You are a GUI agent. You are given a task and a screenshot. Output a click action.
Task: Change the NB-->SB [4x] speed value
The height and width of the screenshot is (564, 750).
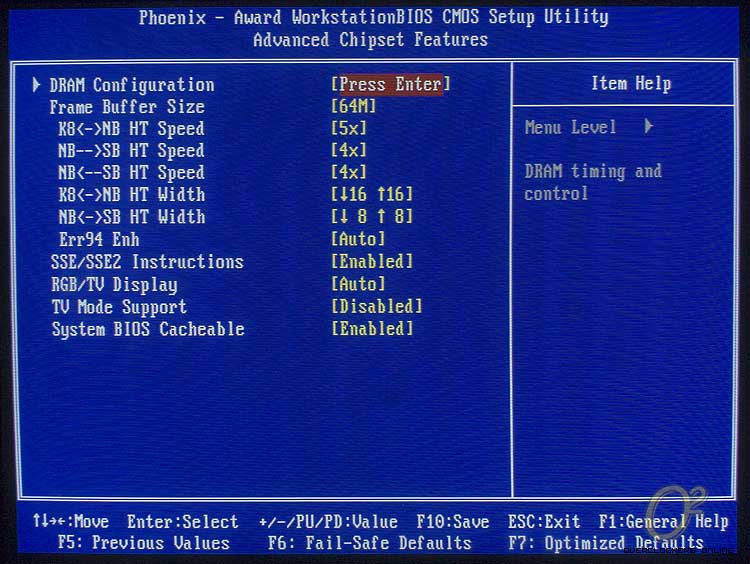[x=349, y=150]
